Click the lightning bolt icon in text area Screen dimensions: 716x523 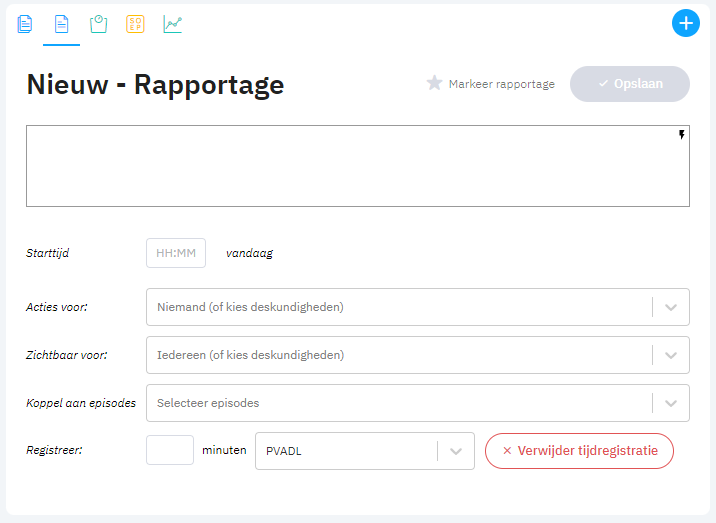coord(681,135)
